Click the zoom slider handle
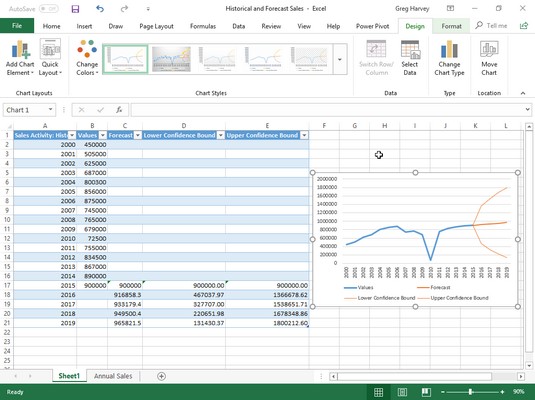The height and width of the screenshot is (400, 535). coord(471,392)
